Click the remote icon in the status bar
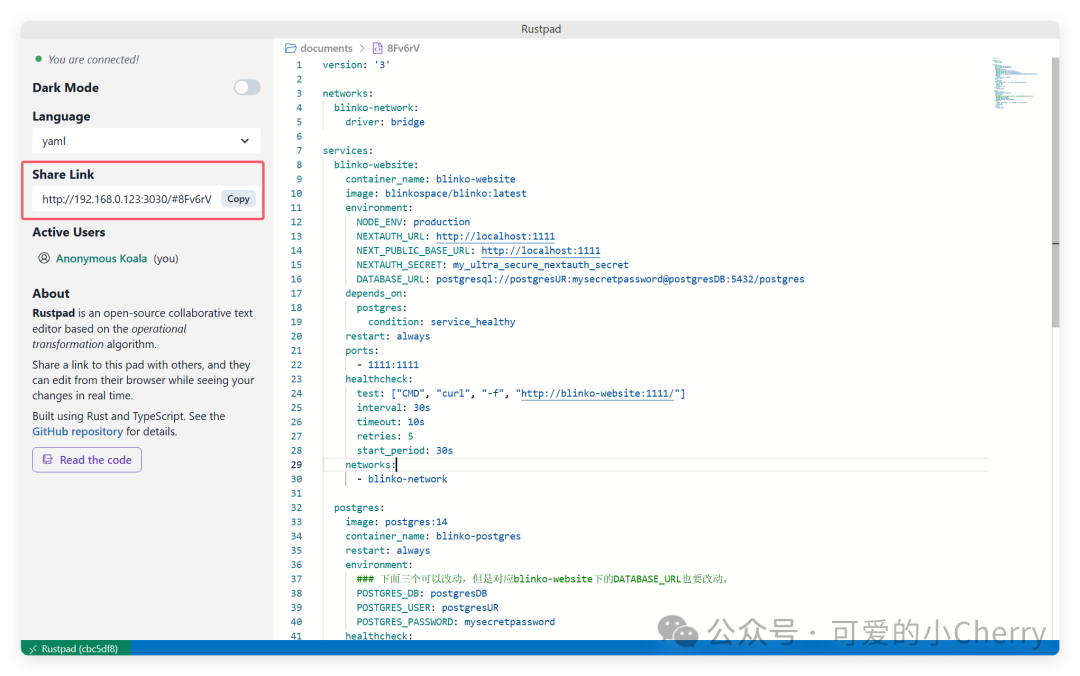Screen dimensions: 1080x676 pos(33,648)
